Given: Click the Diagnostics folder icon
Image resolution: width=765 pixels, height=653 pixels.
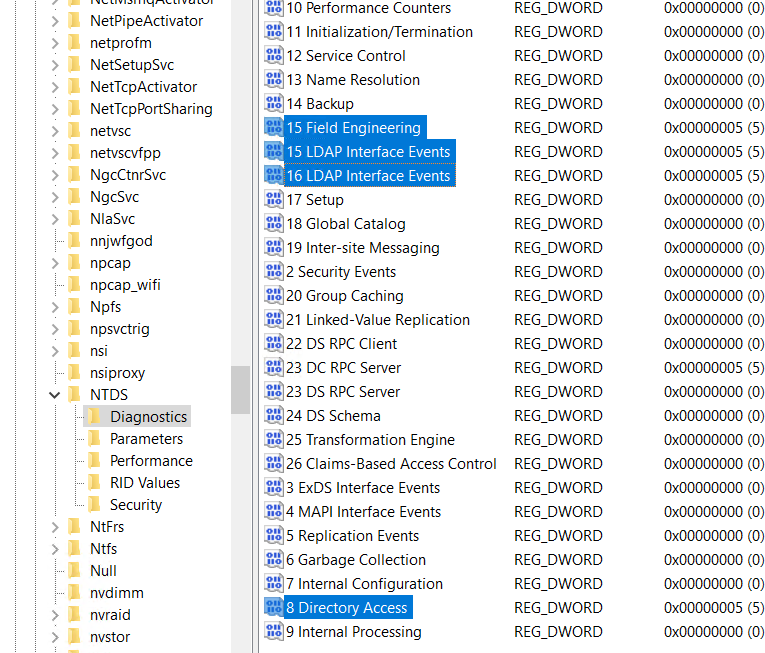Looking at the screenshot, I should pos(95,417).
